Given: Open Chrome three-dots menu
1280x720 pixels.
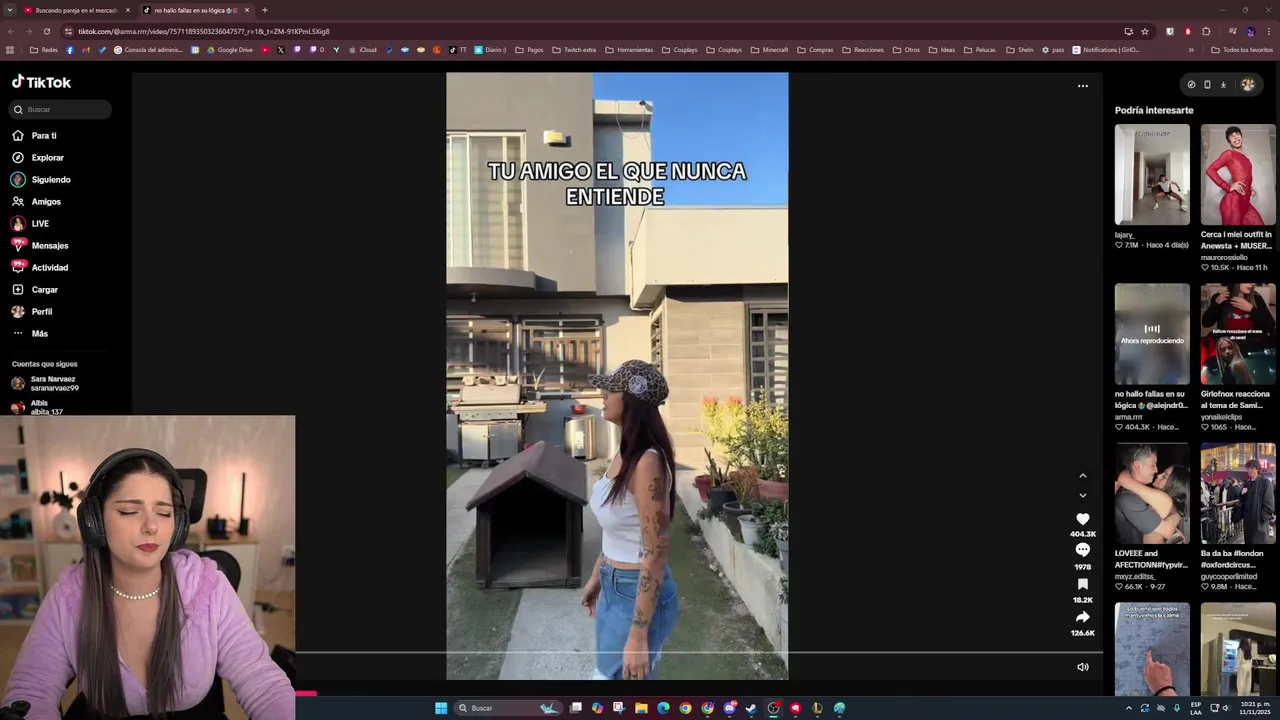Looking at the screenshot, I should (x=1268, y=31).
